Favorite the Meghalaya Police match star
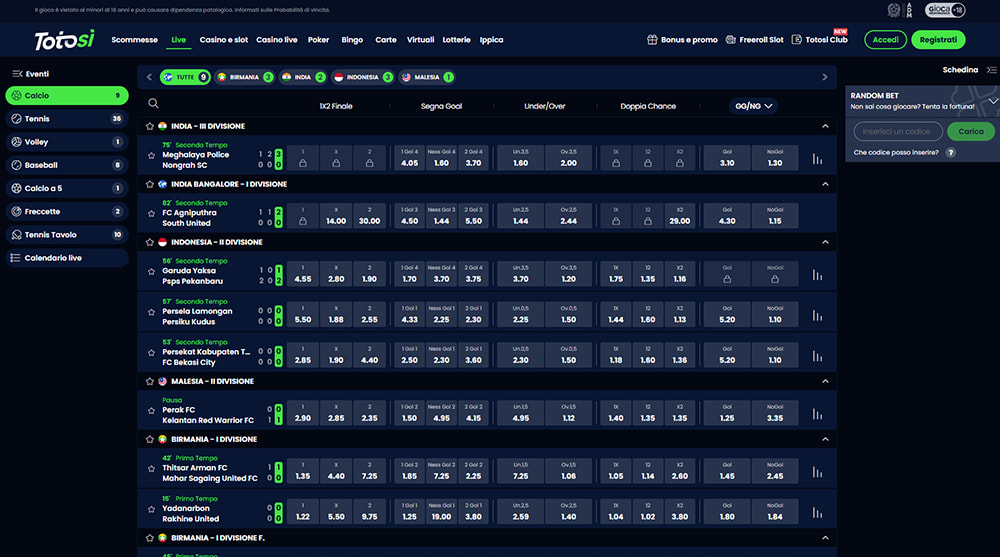Viewport: 1000px width, 557px height. pyautogui.click(x=152, y=156)
